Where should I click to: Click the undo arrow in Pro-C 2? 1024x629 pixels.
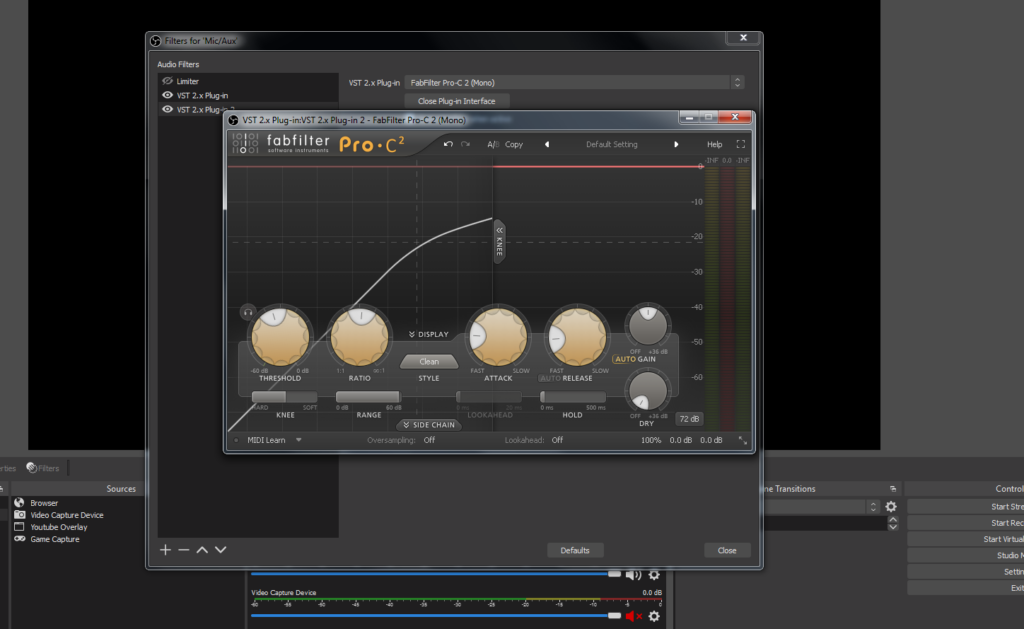pyautogui.click(x=448, y=144)
